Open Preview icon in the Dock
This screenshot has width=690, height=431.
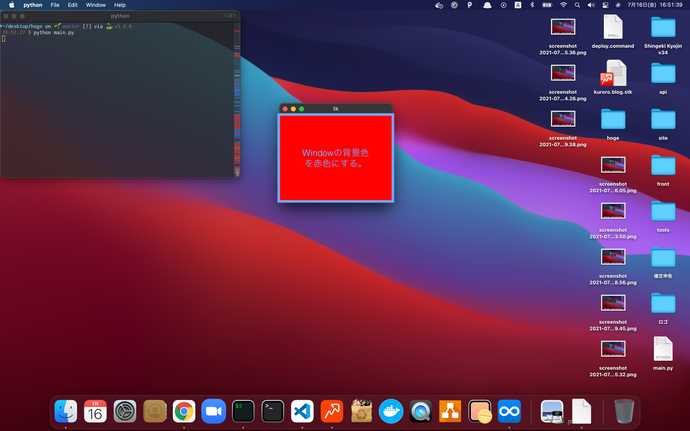[x=552, y=411]
